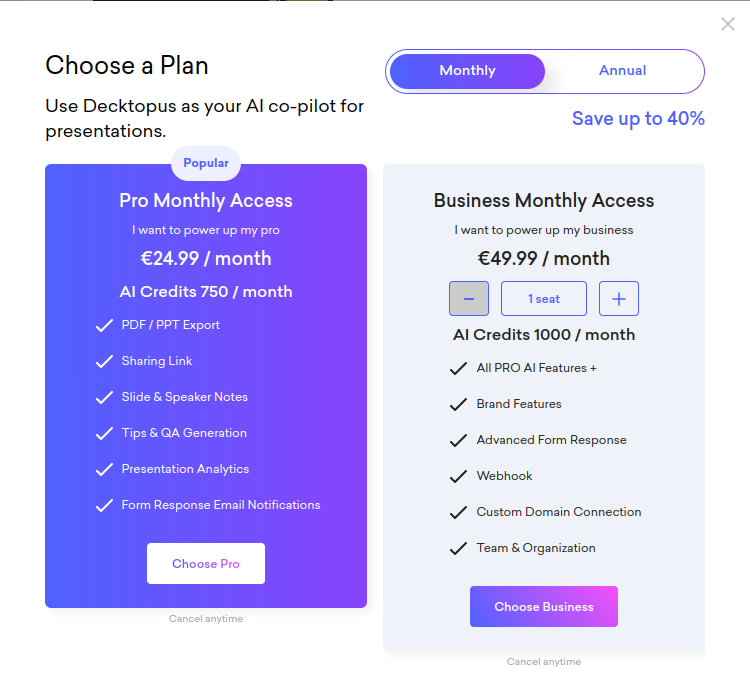Choose the Pro plan
Image resolution: width=750 pixels, height=696 pixels.
tap(206, 564)
